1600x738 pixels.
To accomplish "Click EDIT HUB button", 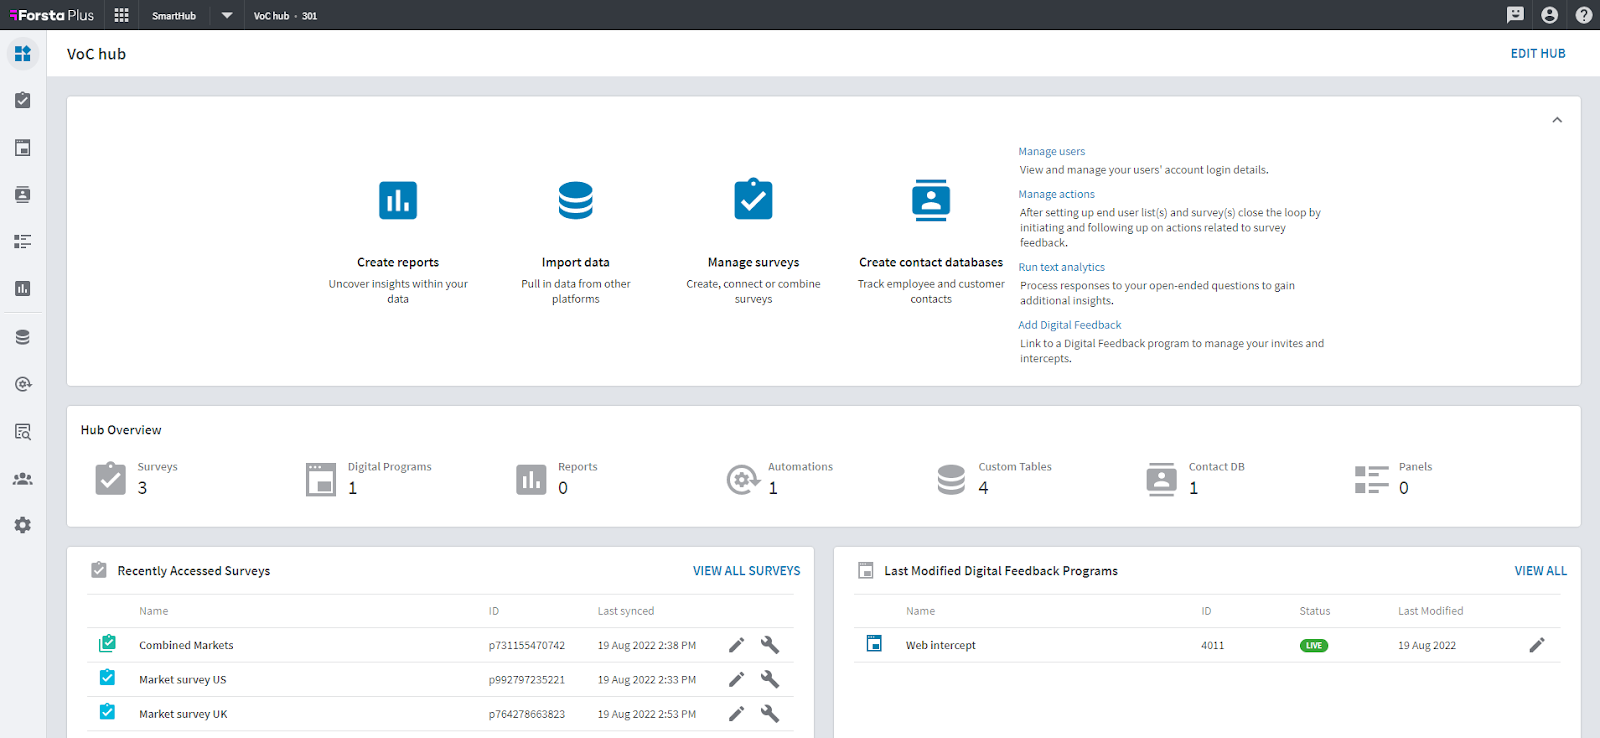I will pyautogui.click(x=1538, y=53).
